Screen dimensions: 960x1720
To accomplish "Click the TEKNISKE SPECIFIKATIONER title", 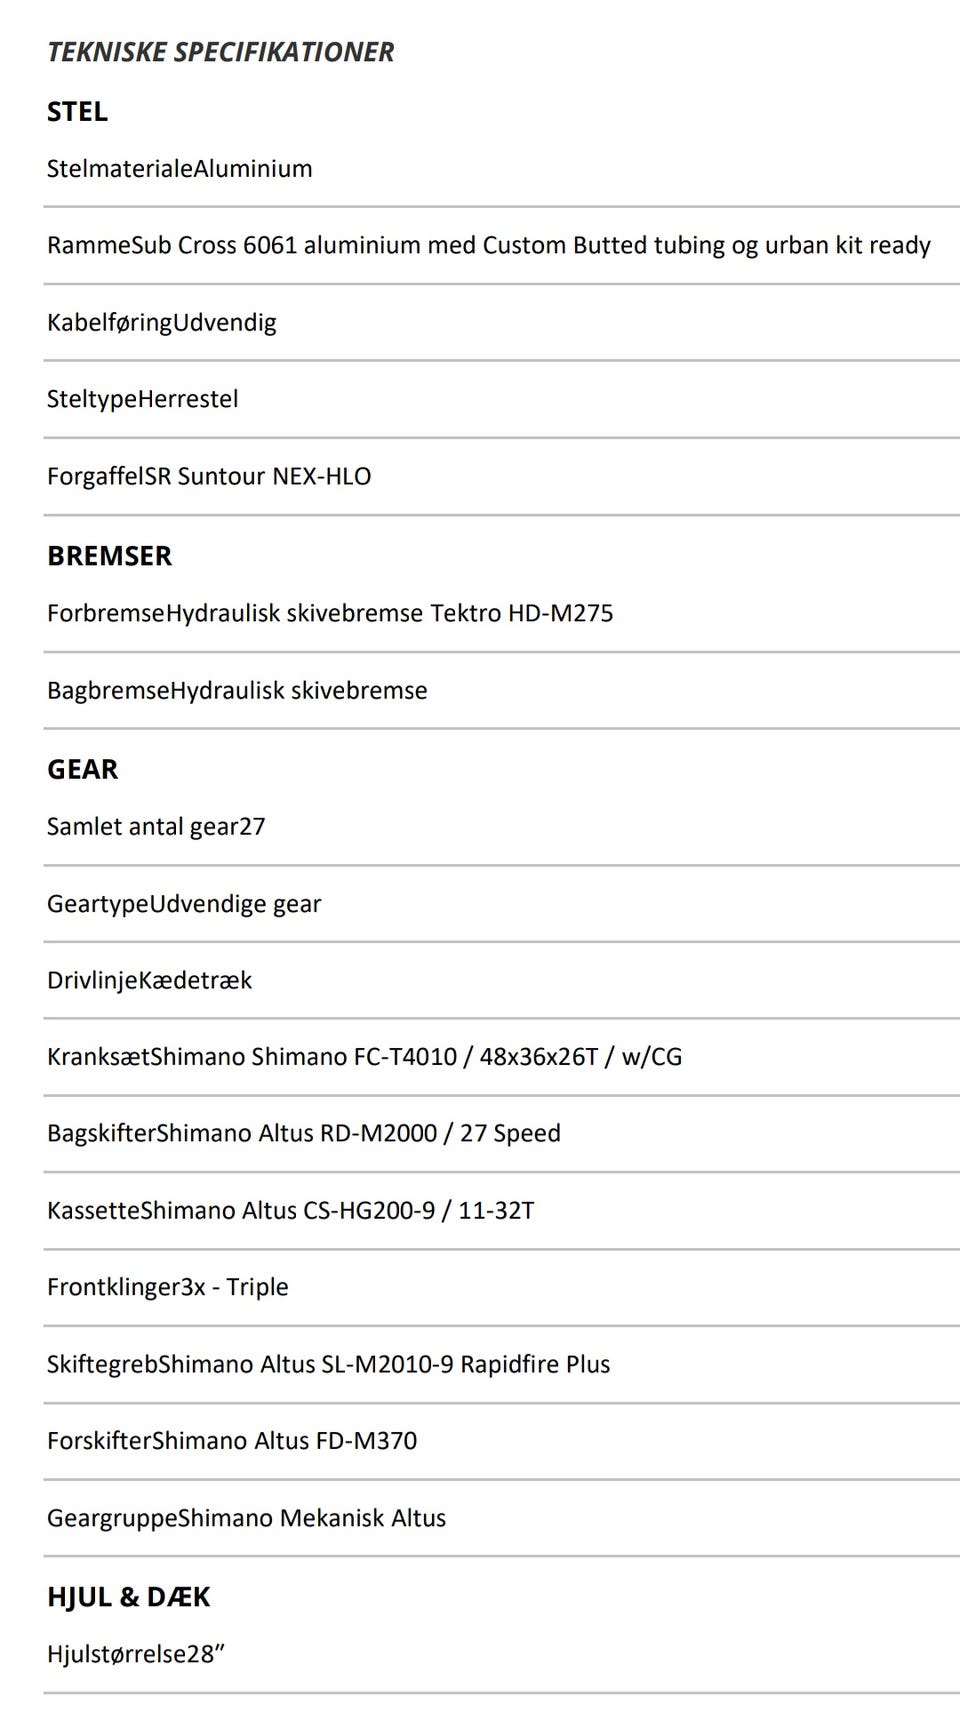I will coord(220,52).
